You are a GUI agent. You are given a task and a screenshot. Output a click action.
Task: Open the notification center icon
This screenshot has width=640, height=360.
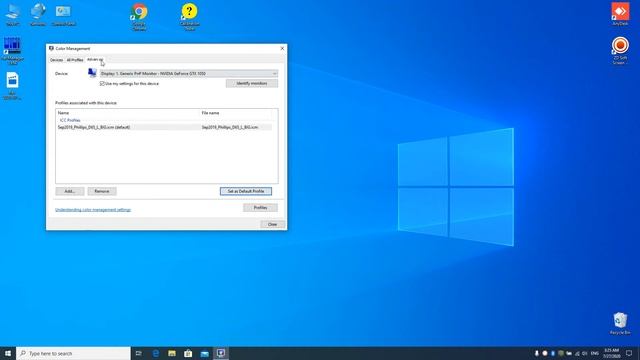point(629,353)
